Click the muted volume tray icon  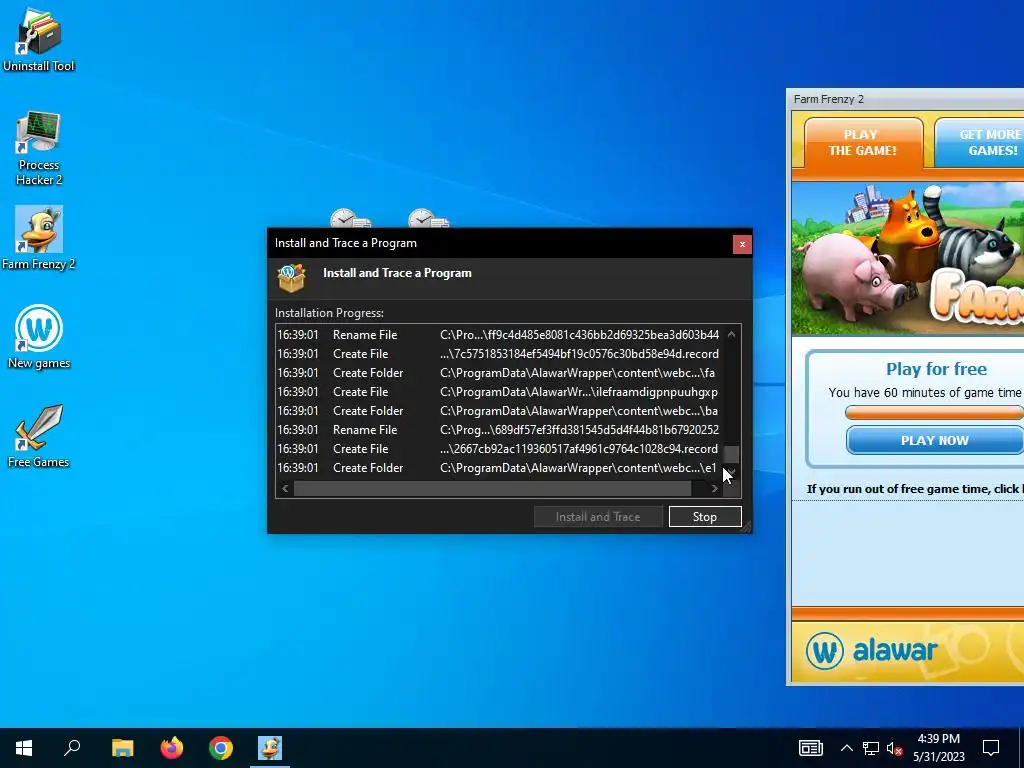tap(895, 748)
